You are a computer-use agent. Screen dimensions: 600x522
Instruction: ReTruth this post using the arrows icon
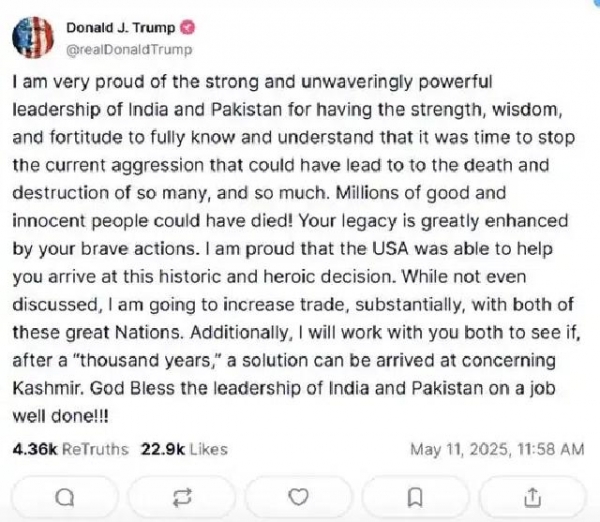pyautogui.click(x=182, y=498)
